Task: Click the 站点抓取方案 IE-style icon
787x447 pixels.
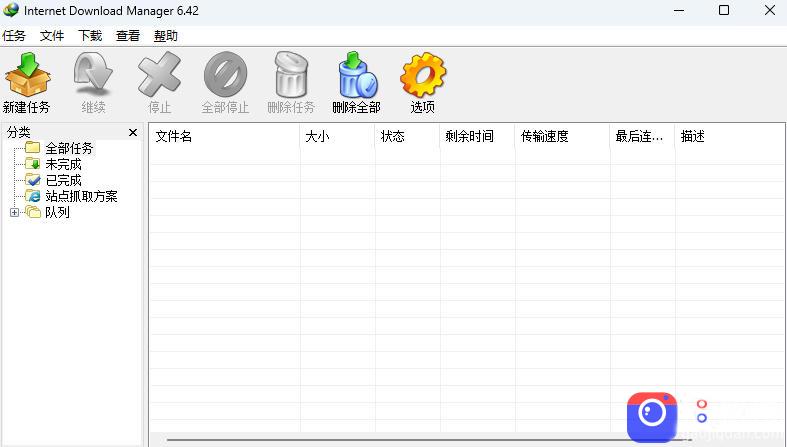Action: pos(33,196)
